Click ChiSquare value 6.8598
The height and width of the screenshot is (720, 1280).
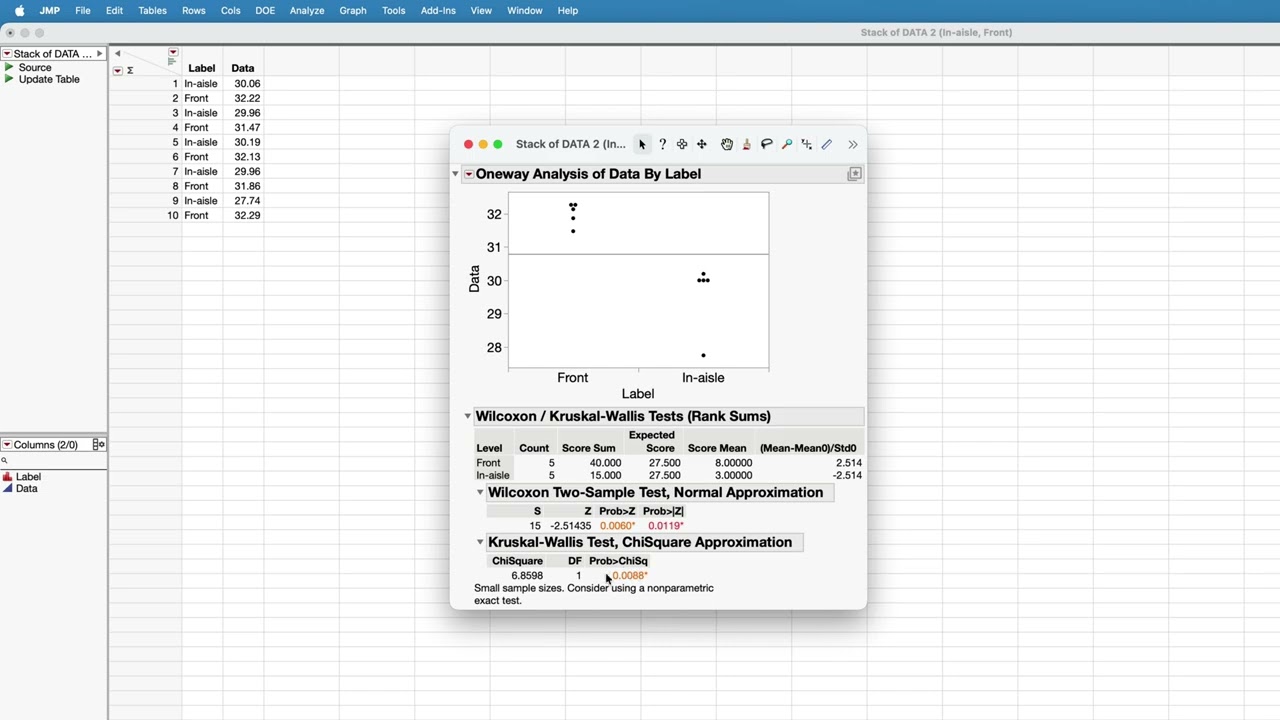click(527, 576)
